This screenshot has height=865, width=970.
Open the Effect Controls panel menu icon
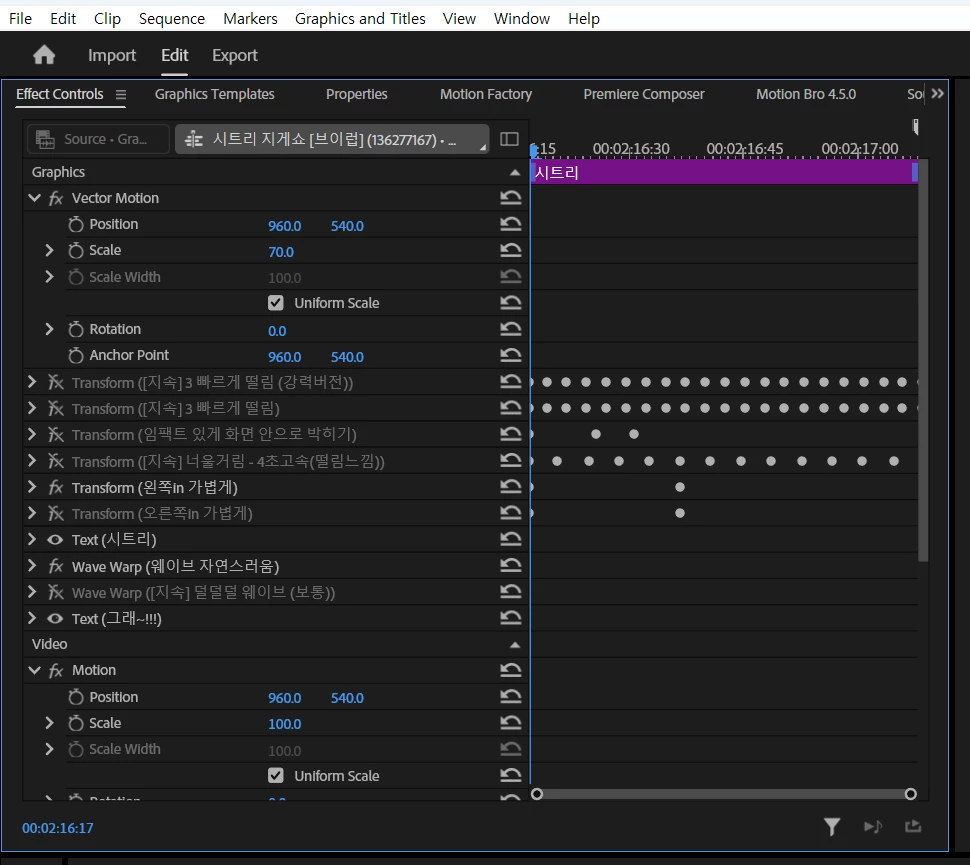[121, 95]
